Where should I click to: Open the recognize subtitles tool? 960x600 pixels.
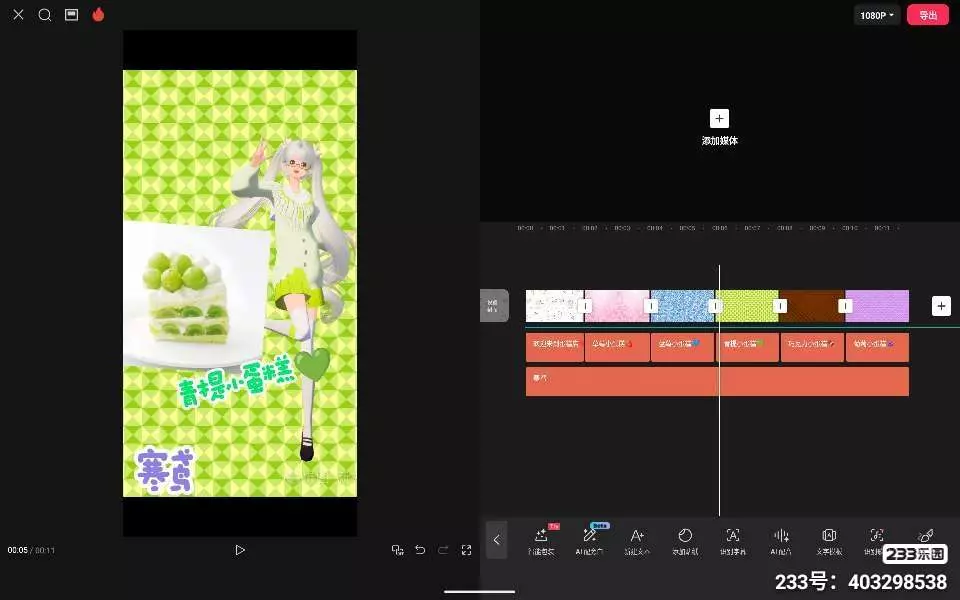733,541
